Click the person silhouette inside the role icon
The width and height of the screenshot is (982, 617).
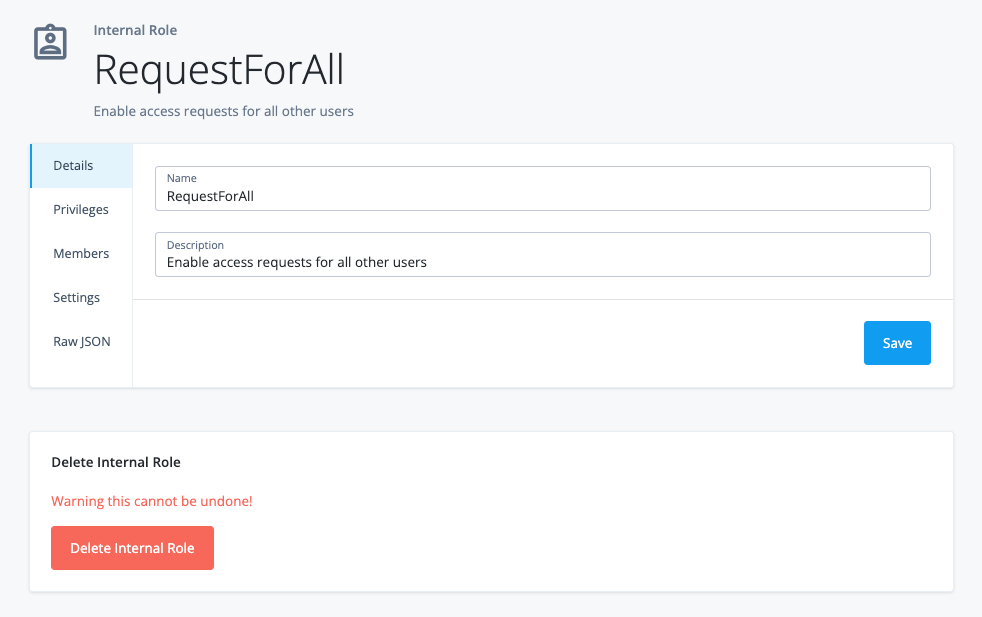tap(50, 42)
